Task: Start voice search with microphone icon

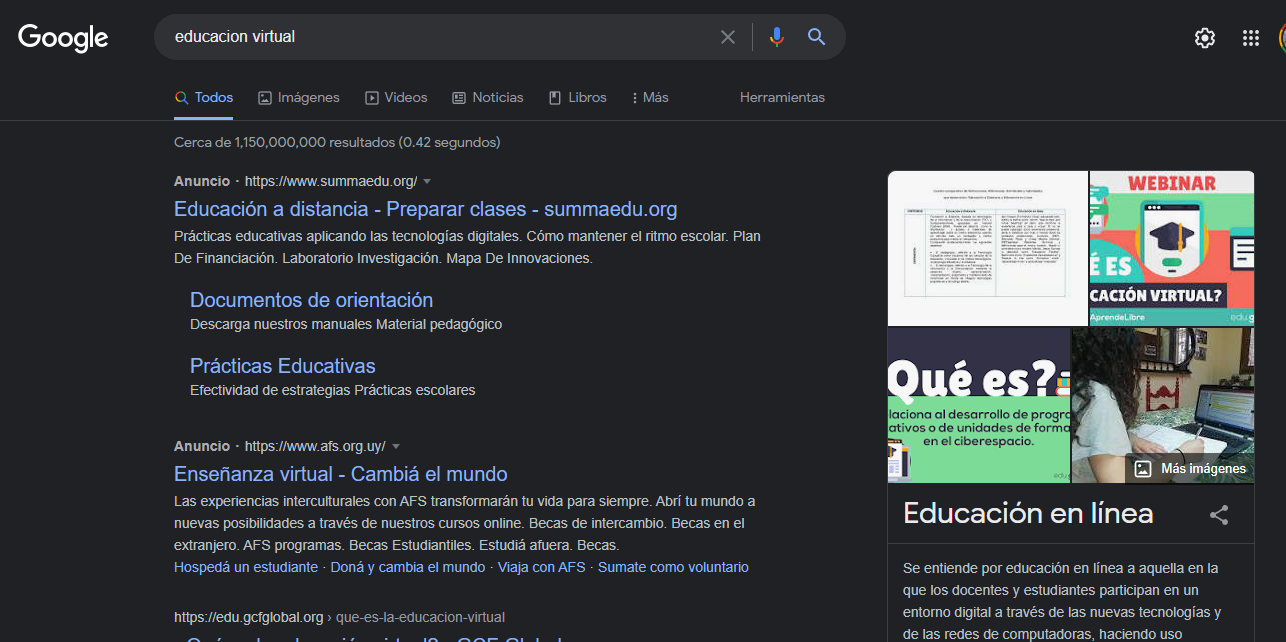Action: tap(777, 37)
